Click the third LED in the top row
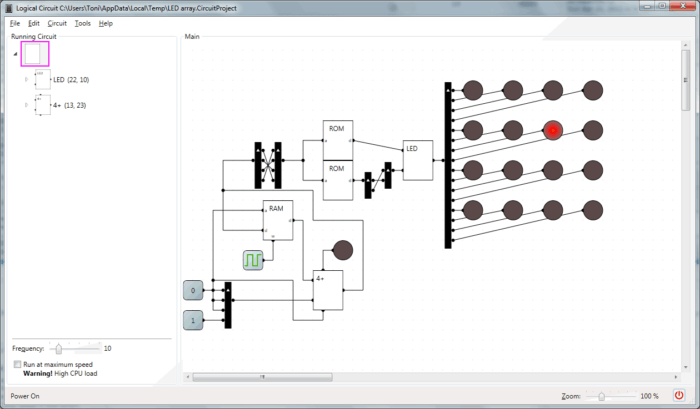The image size is (700, 409). click(553, 90)
